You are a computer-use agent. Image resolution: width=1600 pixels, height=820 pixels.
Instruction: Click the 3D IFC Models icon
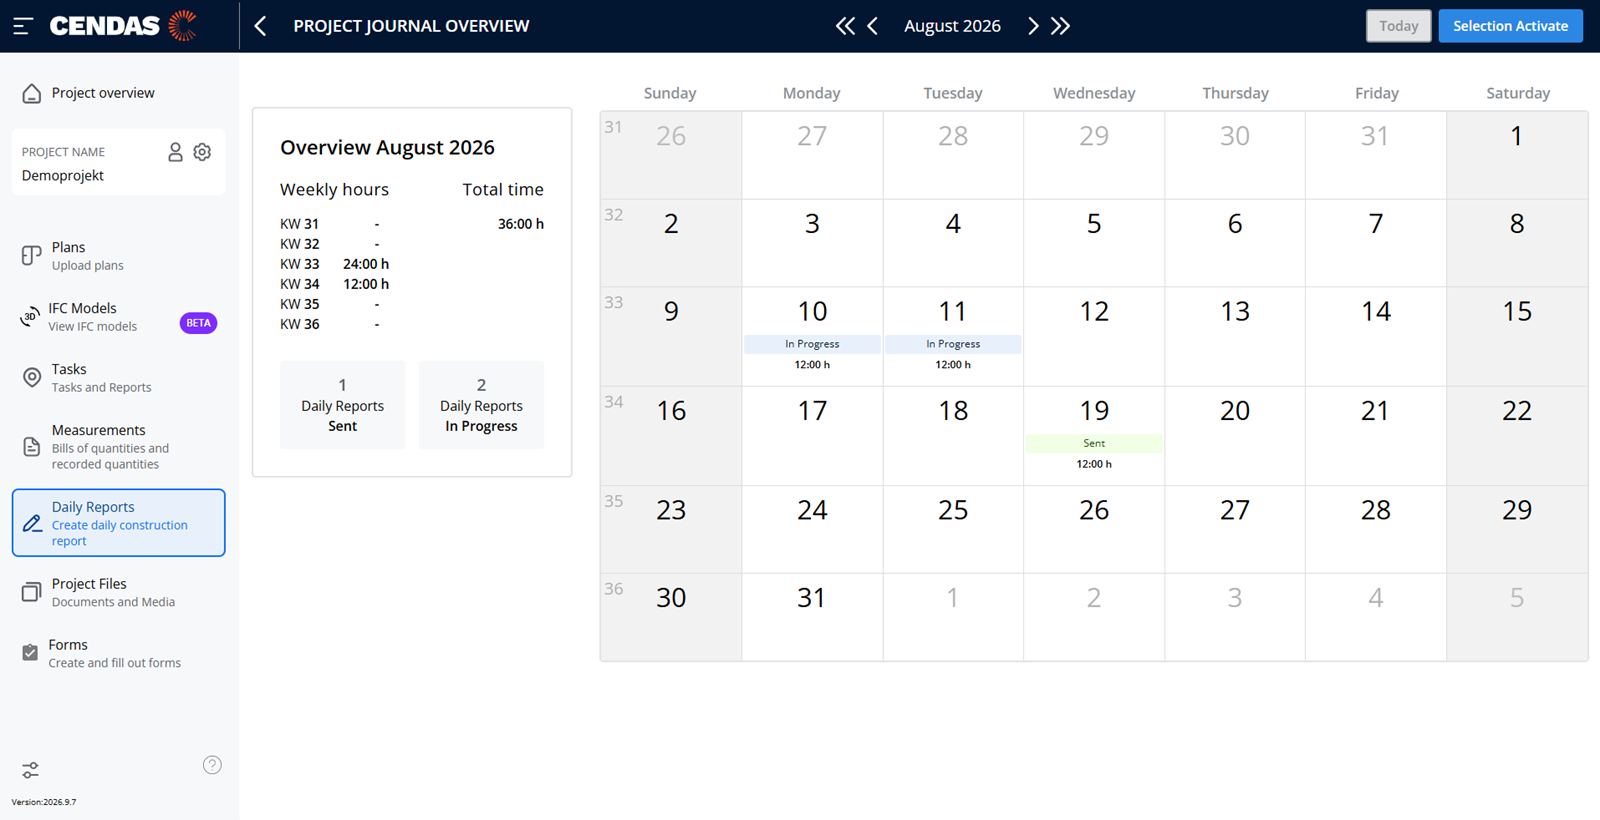click(x=30, y=317)
